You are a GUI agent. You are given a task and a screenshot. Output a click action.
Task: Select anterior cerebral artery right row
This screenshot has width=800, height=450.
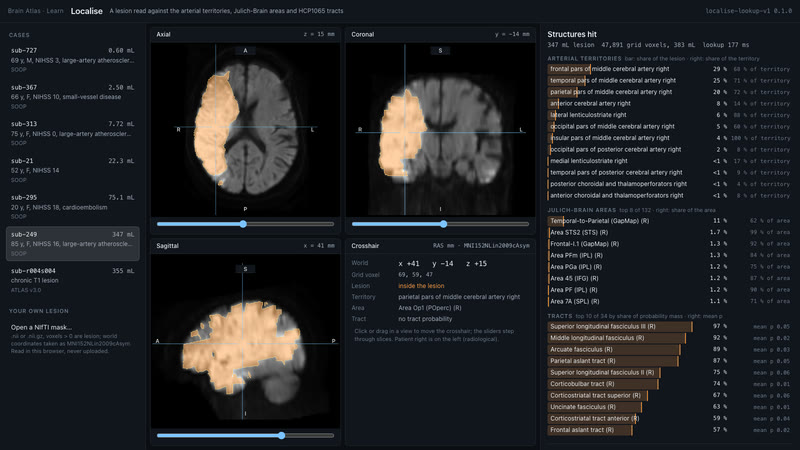(x=668, y=104)
